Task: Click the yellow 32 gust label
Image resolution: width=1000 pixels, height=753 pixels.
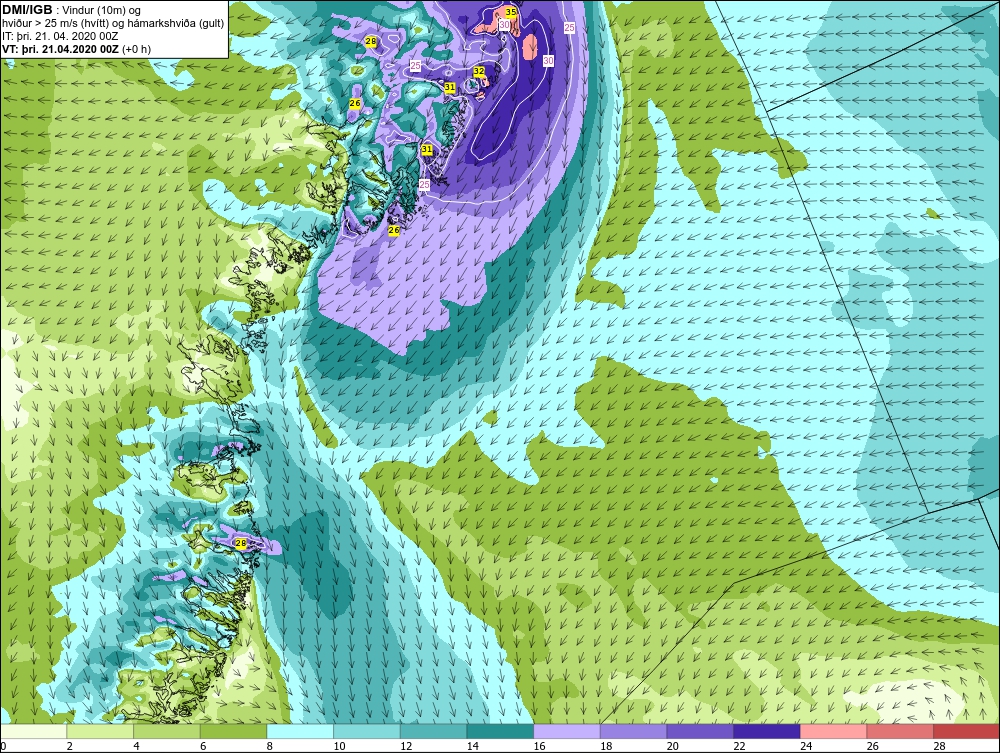Action: (x=479, y=71)
